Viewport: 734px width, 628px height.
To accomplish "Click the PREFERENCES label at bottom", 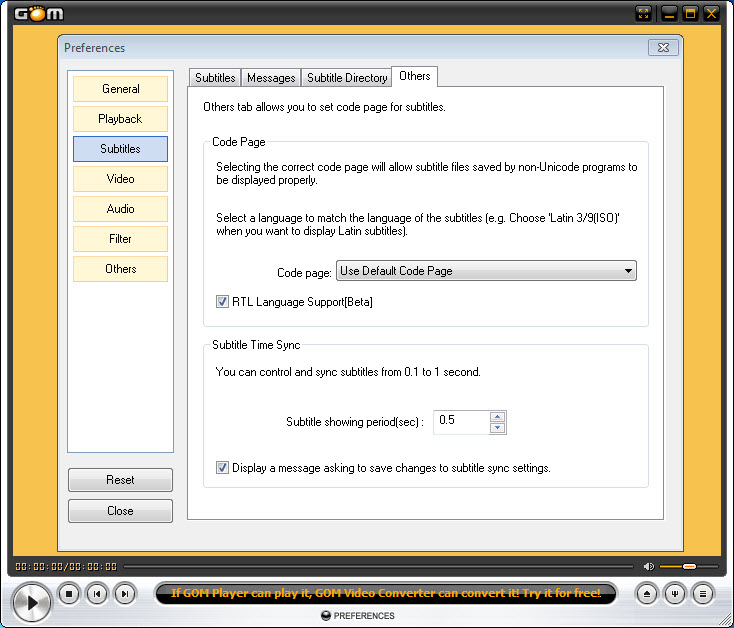I will point(364,616).
